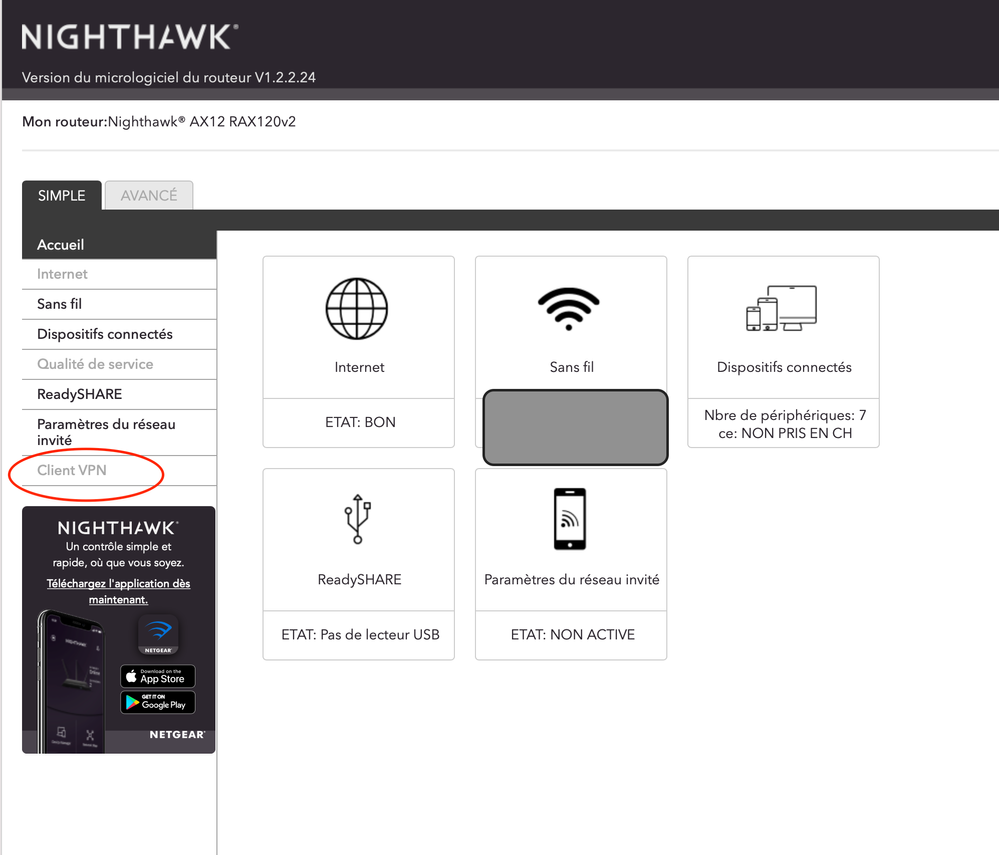This screenshot has width=999, height=855.
Task: Click the Téléchargez l'application dès maintenant link
Action: tap(119, 591)
